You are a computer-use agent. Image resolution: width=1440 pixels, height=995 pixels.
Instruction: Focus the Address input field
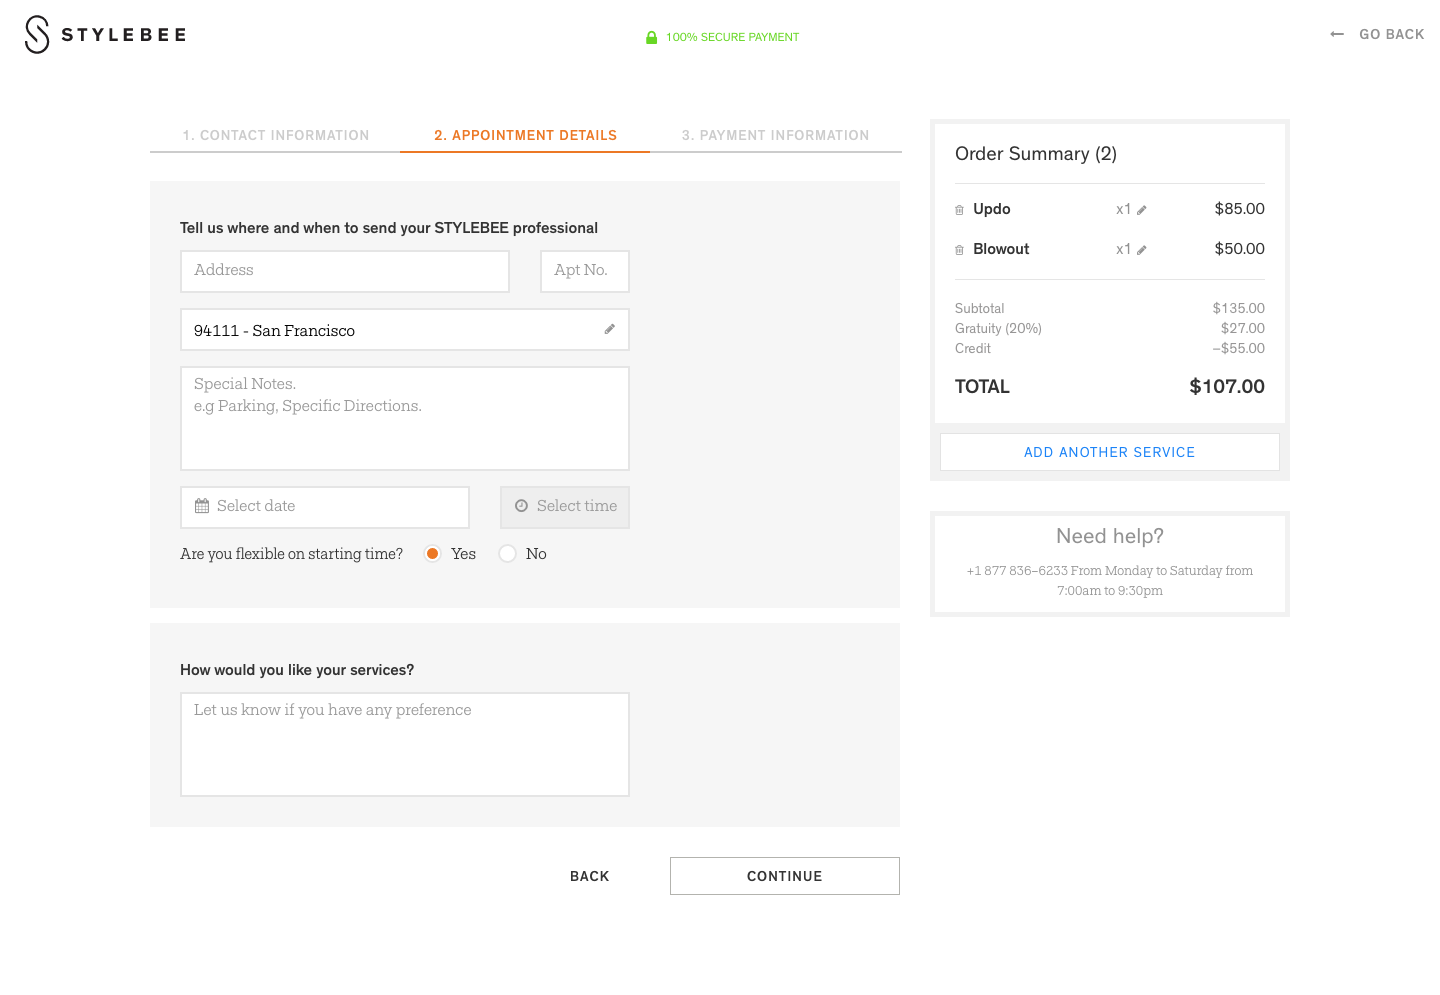pyautogui.click(x=345, y=271)
